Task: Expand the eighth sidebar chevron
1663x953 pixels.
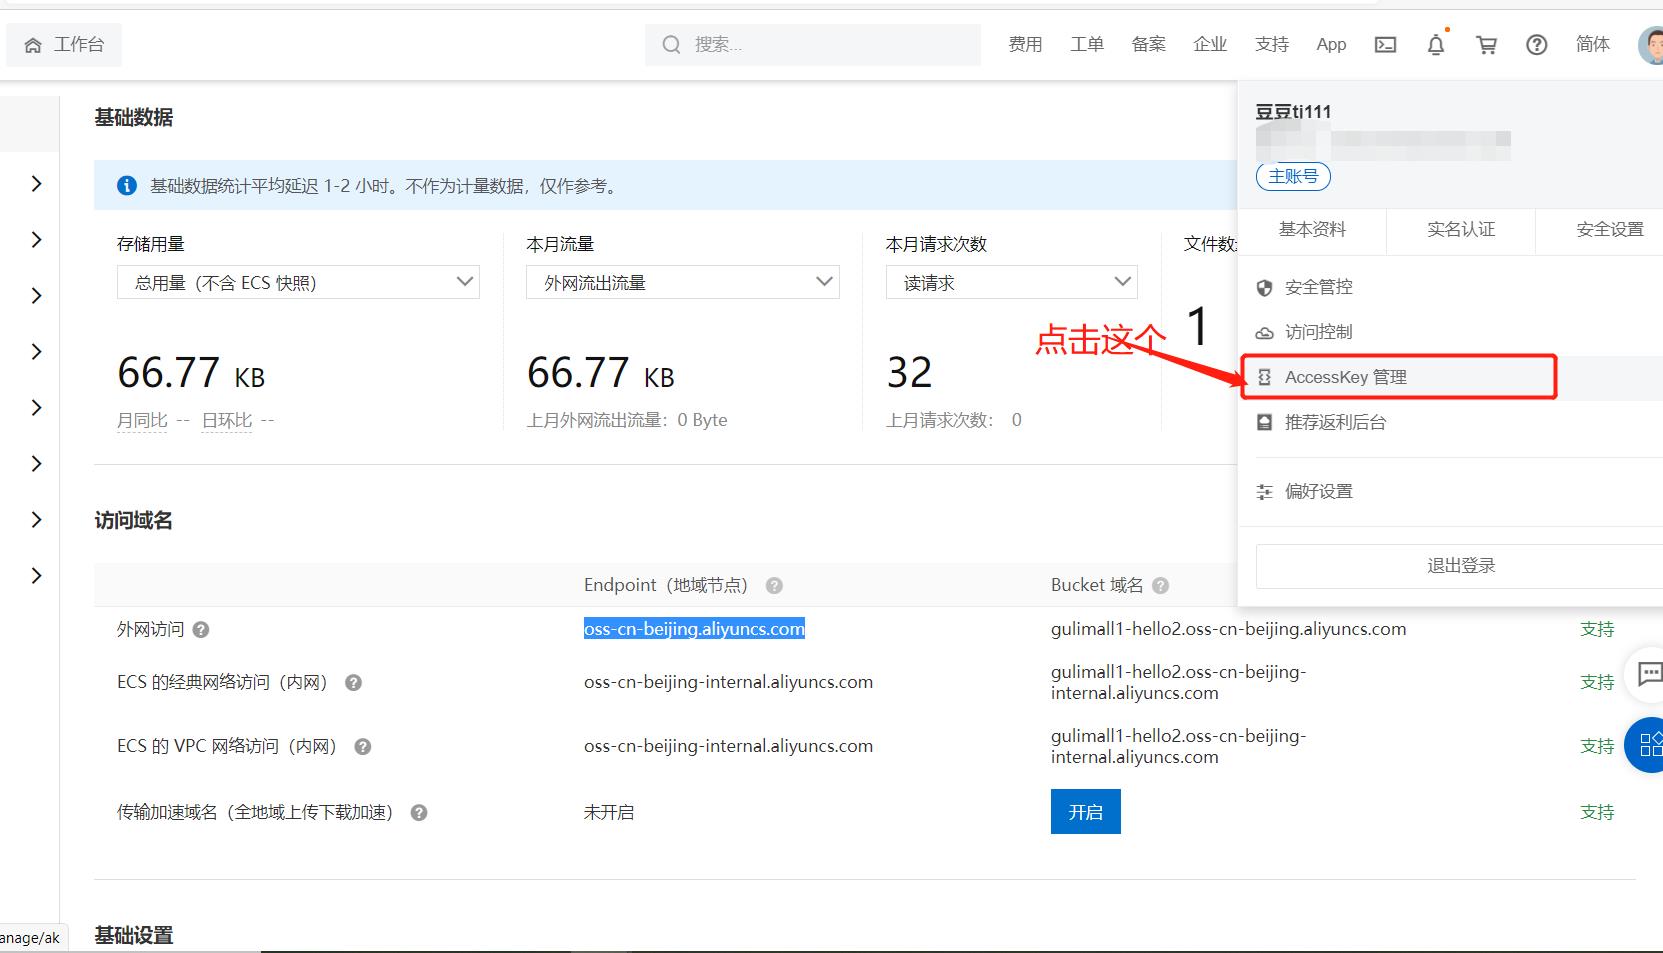Action: point(36,575)
